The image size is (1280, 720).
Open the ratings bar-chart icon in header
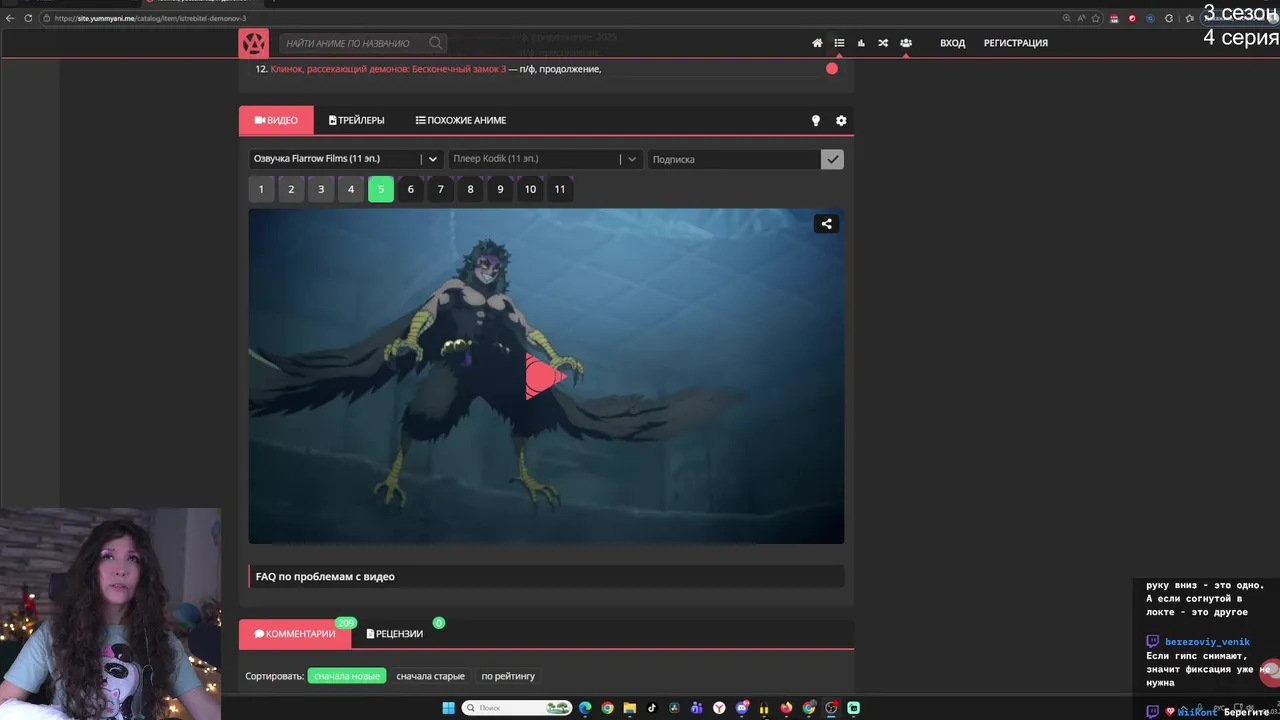coord(861,43)
